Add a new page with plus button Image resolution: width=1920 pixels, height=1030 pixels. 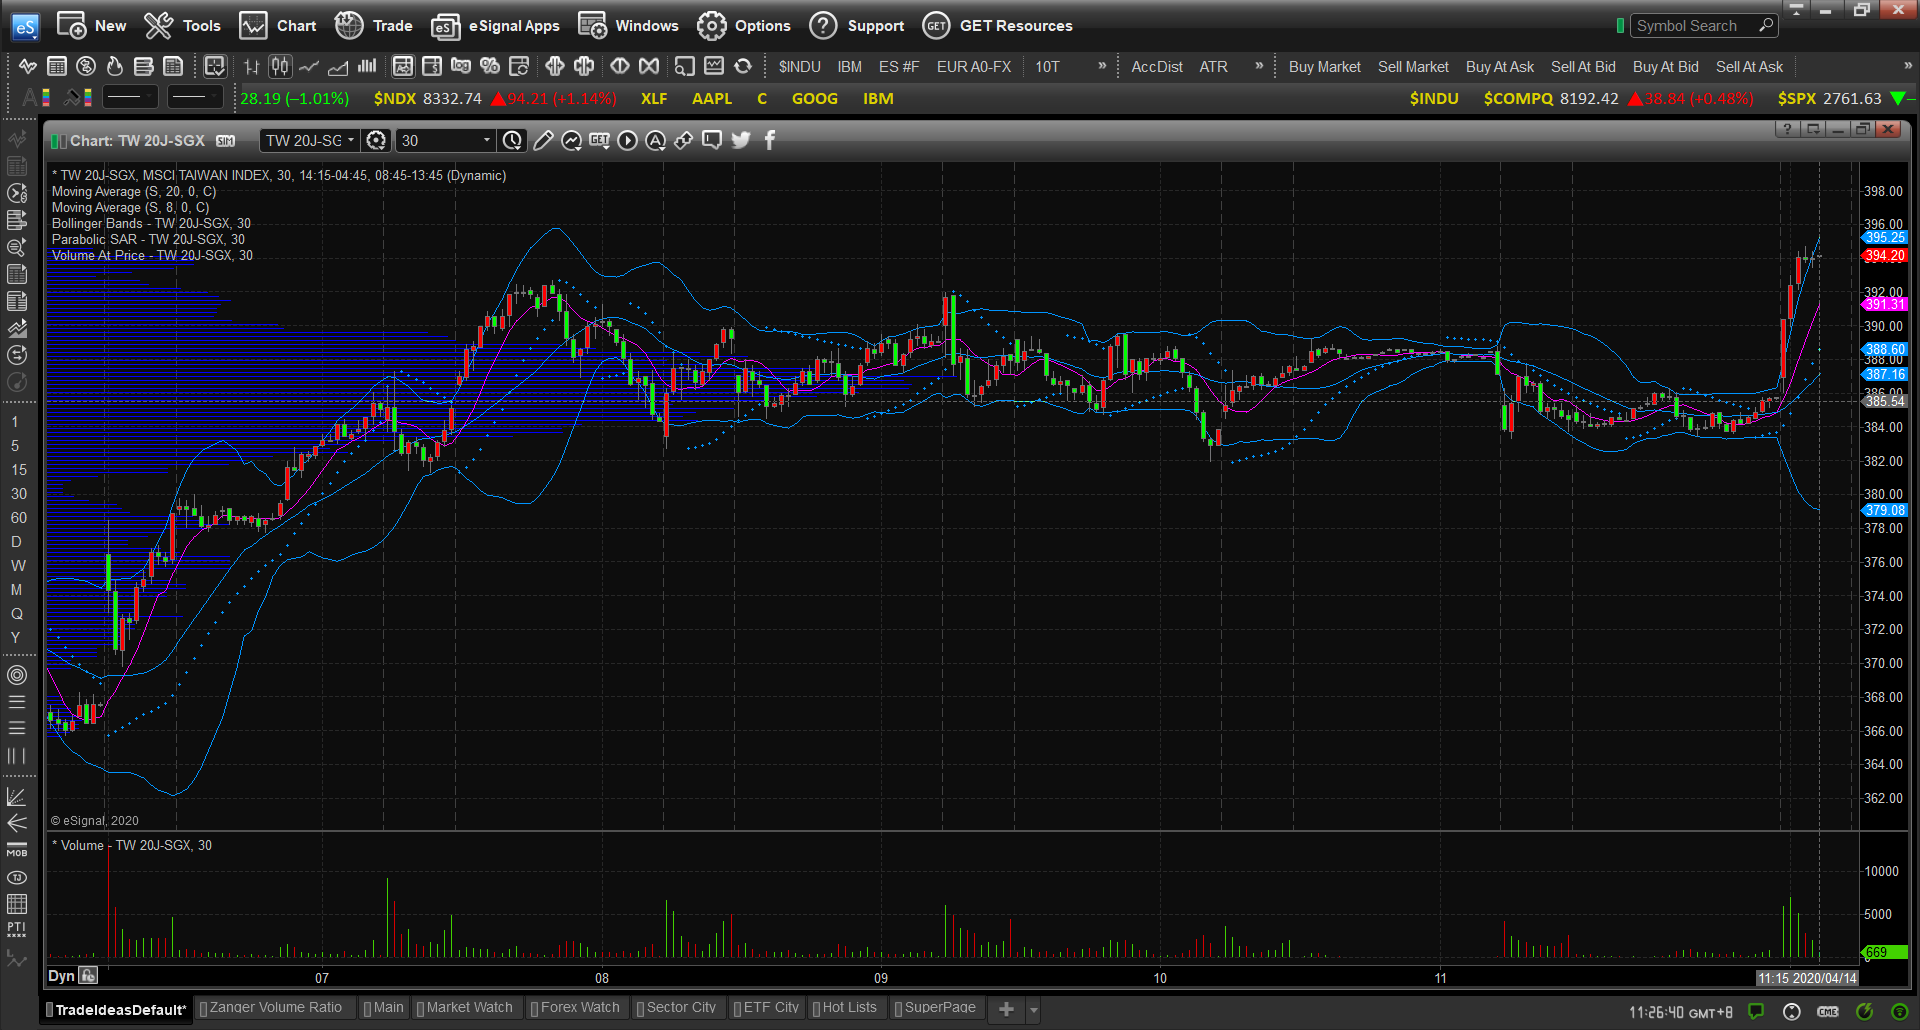[x=1006, y=1009]
